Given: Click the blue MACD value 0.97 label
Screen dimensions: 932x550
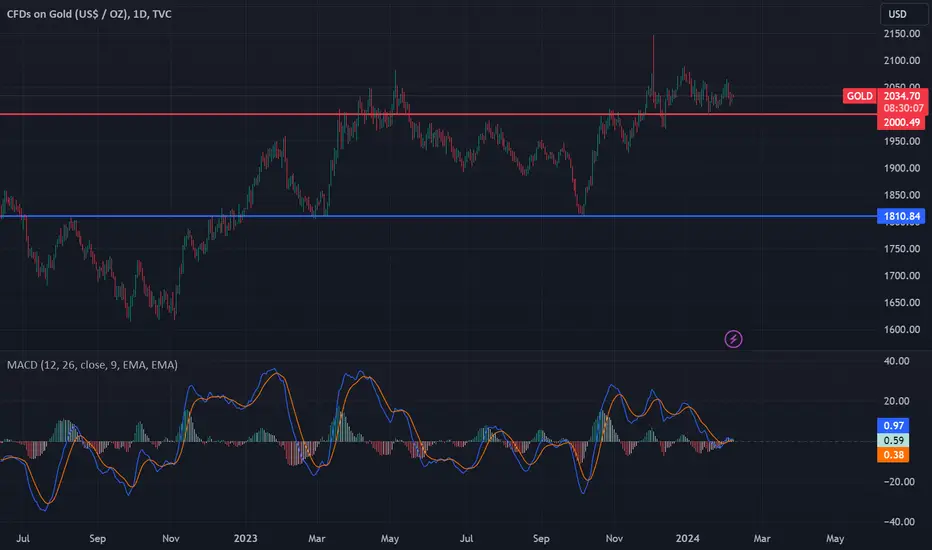Looking at the screenshot, I should (893, 426).
